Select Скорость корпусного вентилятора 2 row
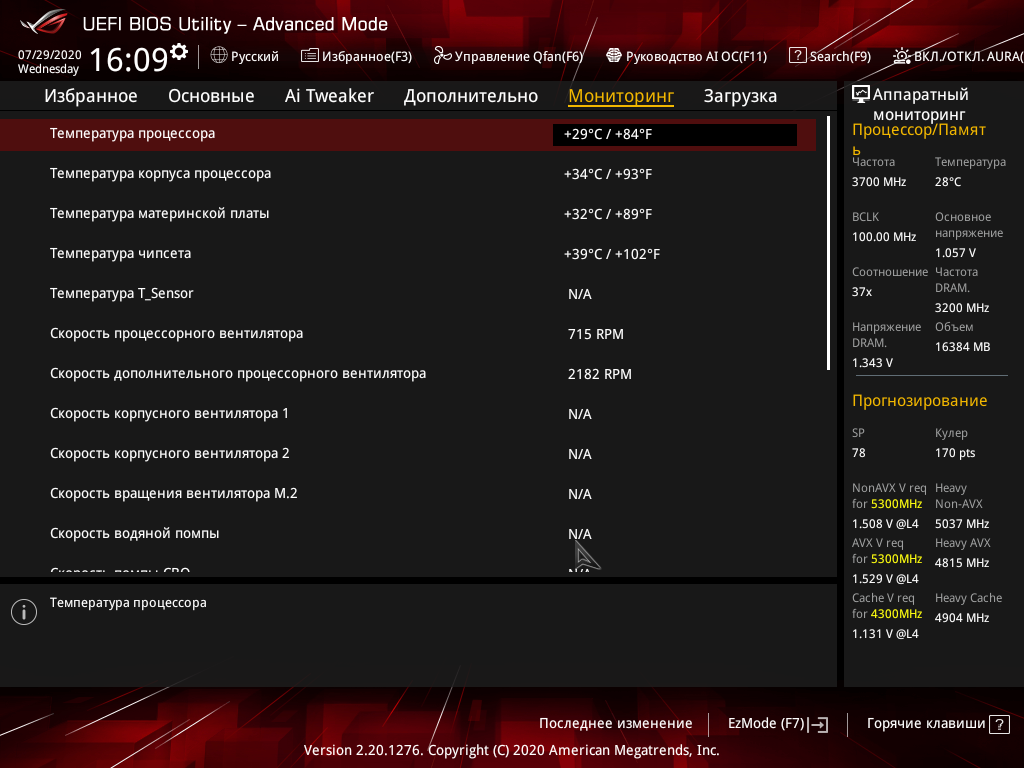 pyautogui.click(x=408, y=454)
